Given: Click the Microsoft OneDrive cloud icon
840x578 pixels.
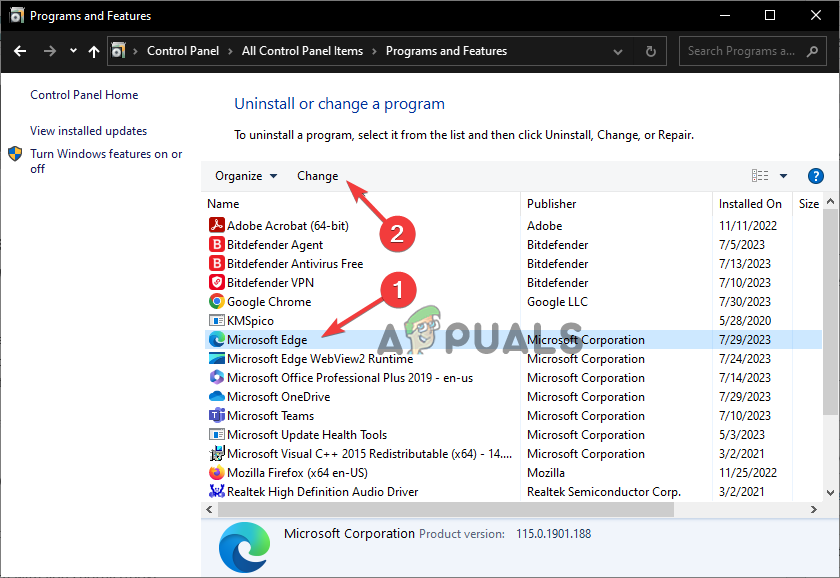Looking at the screenshot, I should point(217,396).
